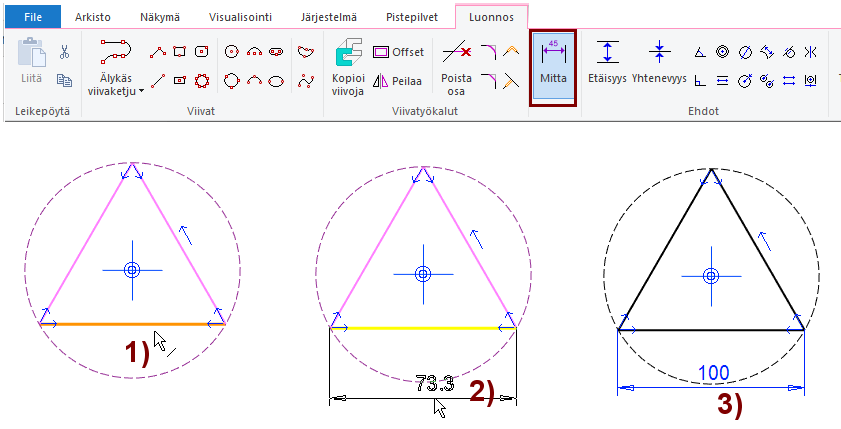Select the equal length constraint icon
Image resolution: width=841 pixels, height=429 pixels.
pos(789,81)
